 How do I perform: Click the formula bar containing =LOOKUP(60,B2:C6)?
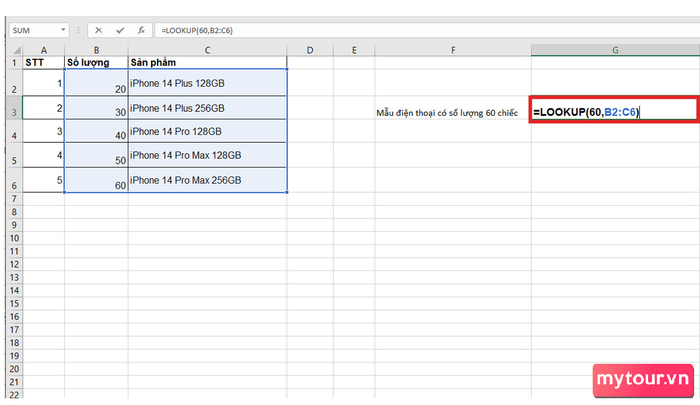pos(427,30)
